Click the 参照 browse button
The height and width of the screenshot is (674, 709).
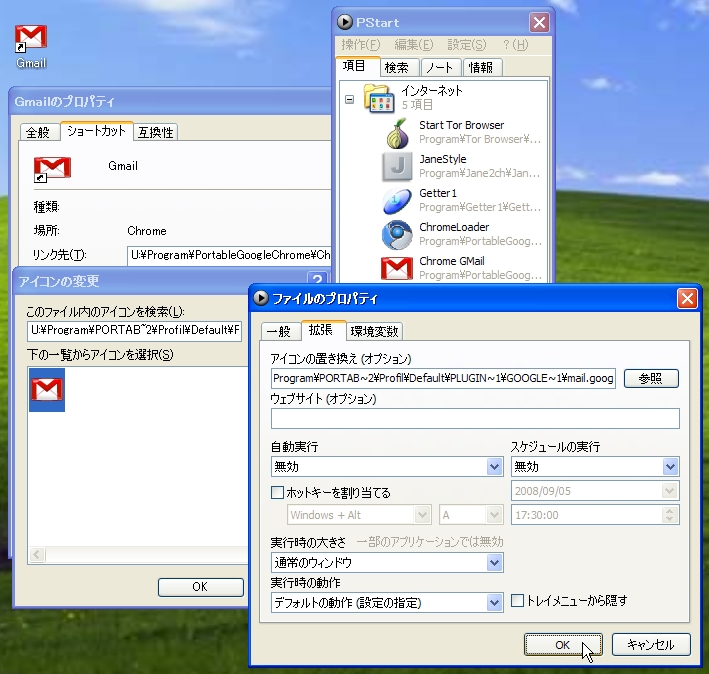click(651, 378)
